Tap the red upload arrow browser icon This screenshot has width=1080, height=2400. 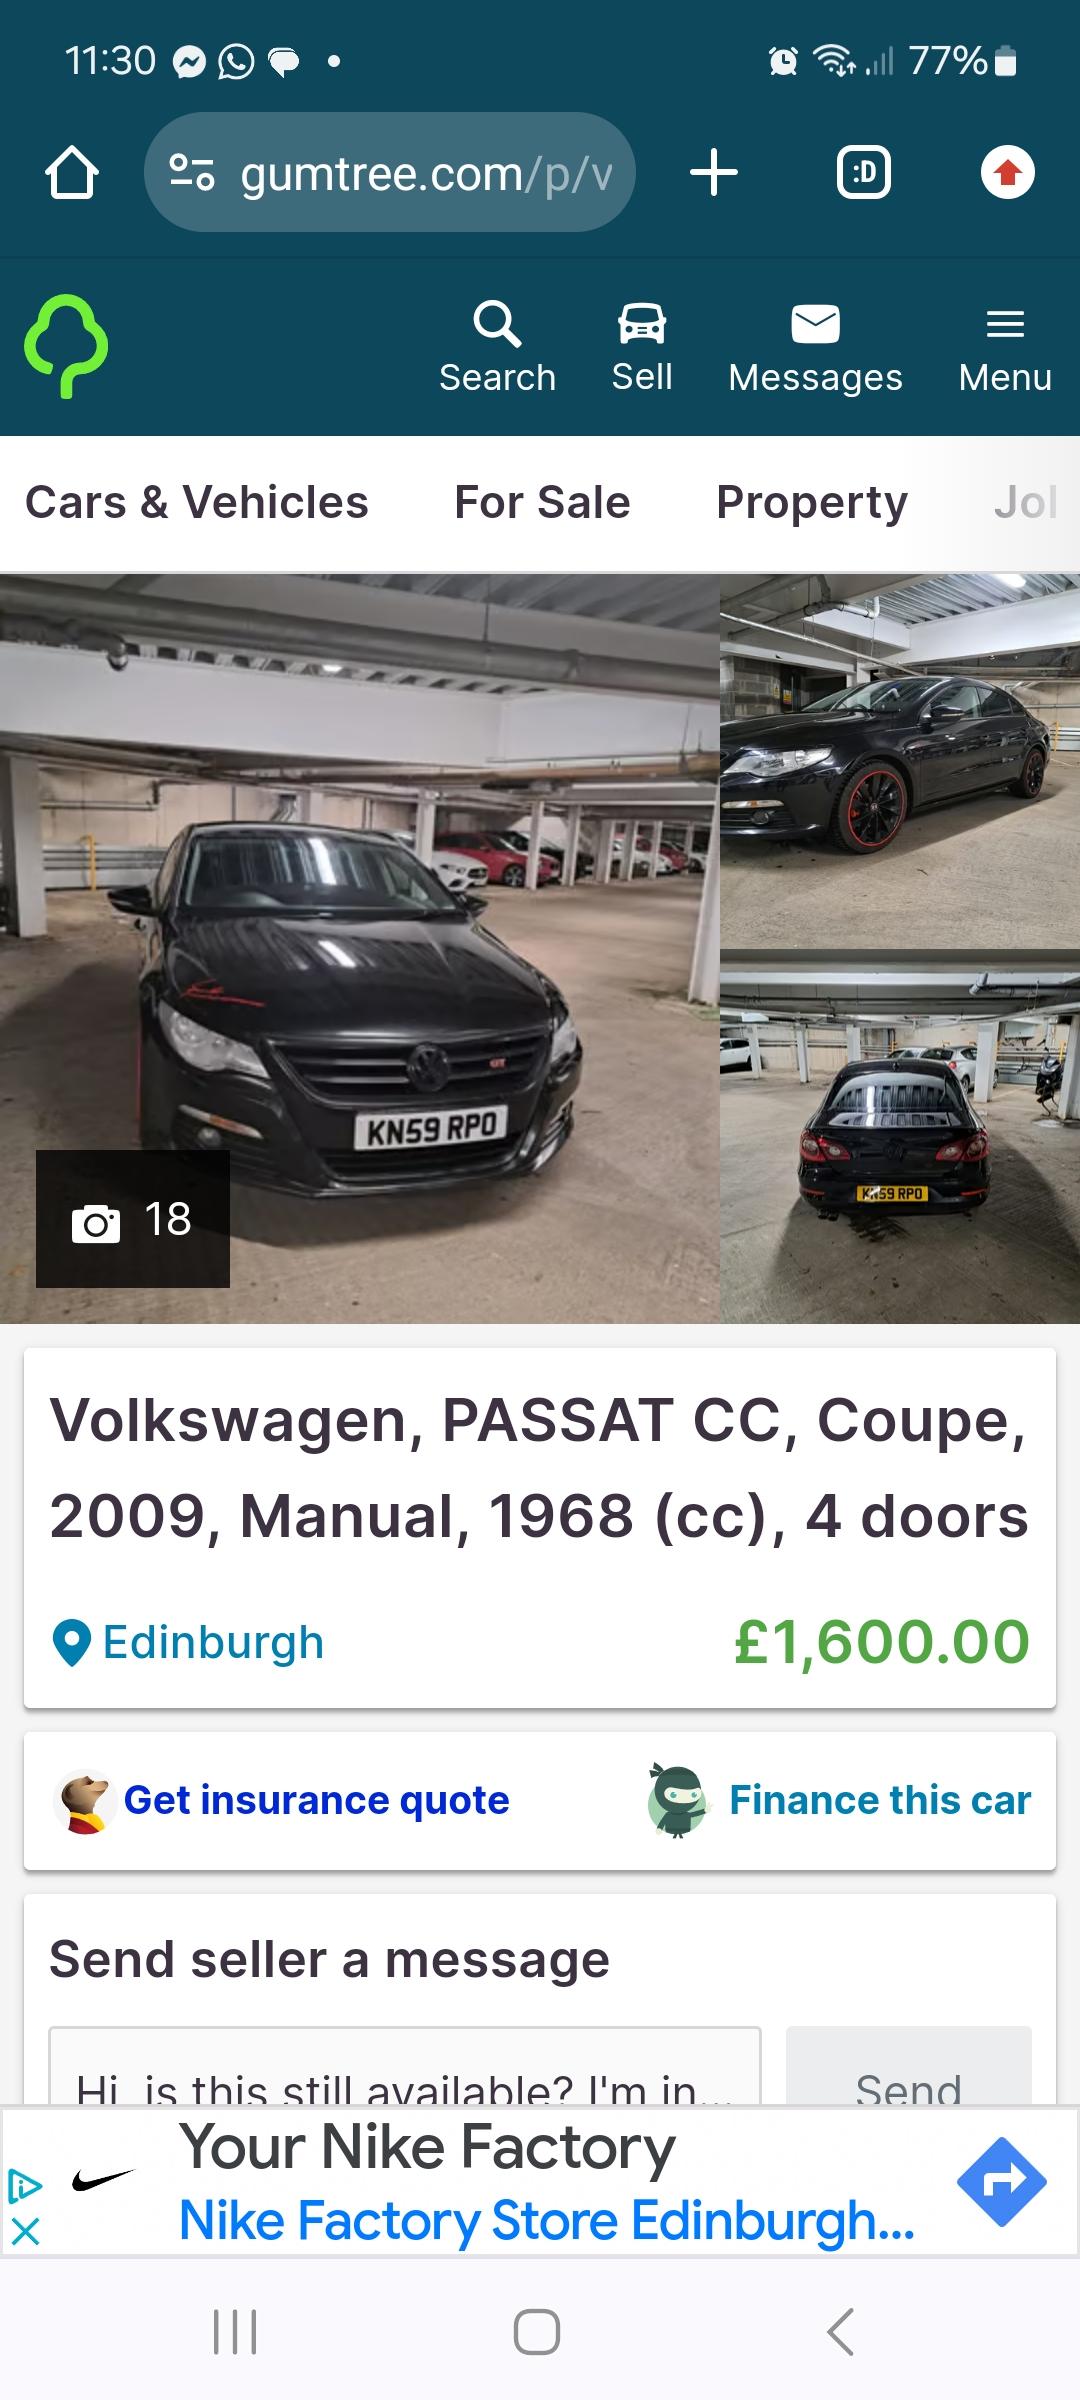[1007, 172]
